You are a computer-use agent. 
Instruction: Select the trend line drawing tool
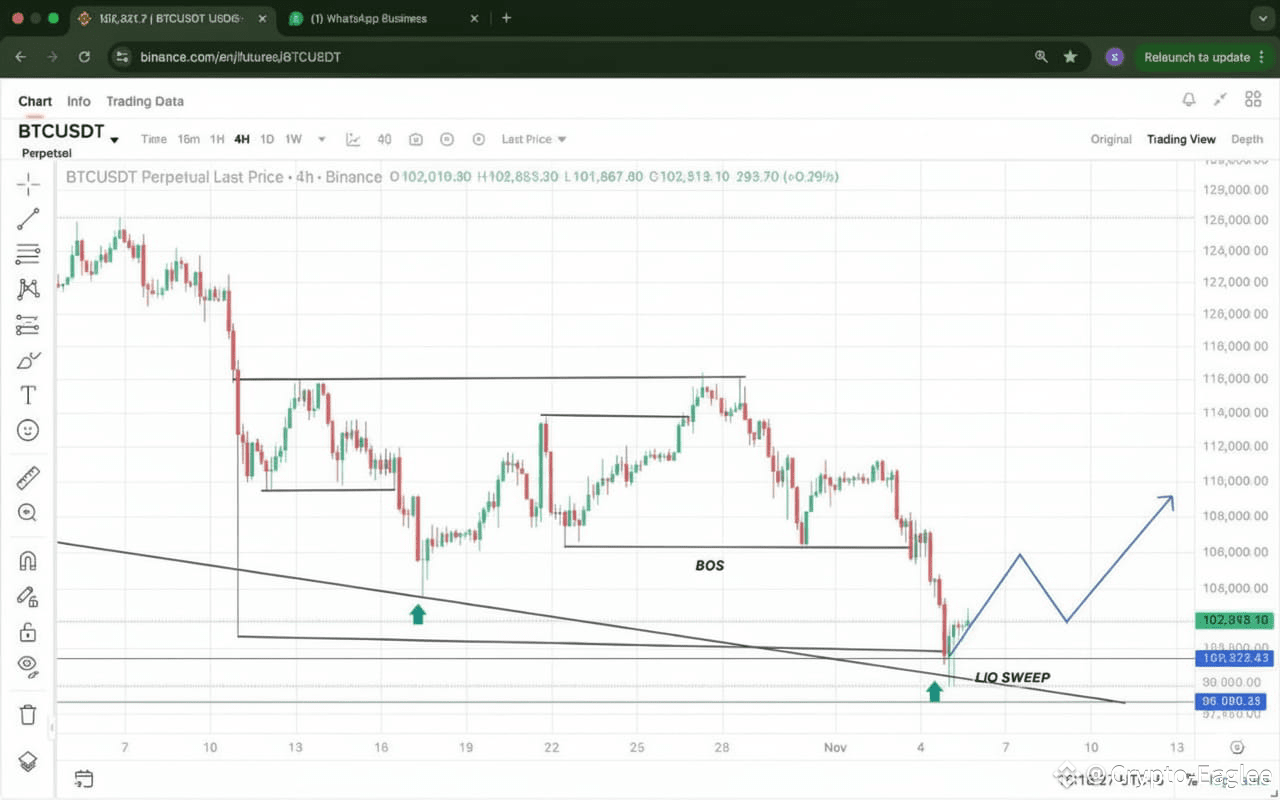(x=28, y=219)
